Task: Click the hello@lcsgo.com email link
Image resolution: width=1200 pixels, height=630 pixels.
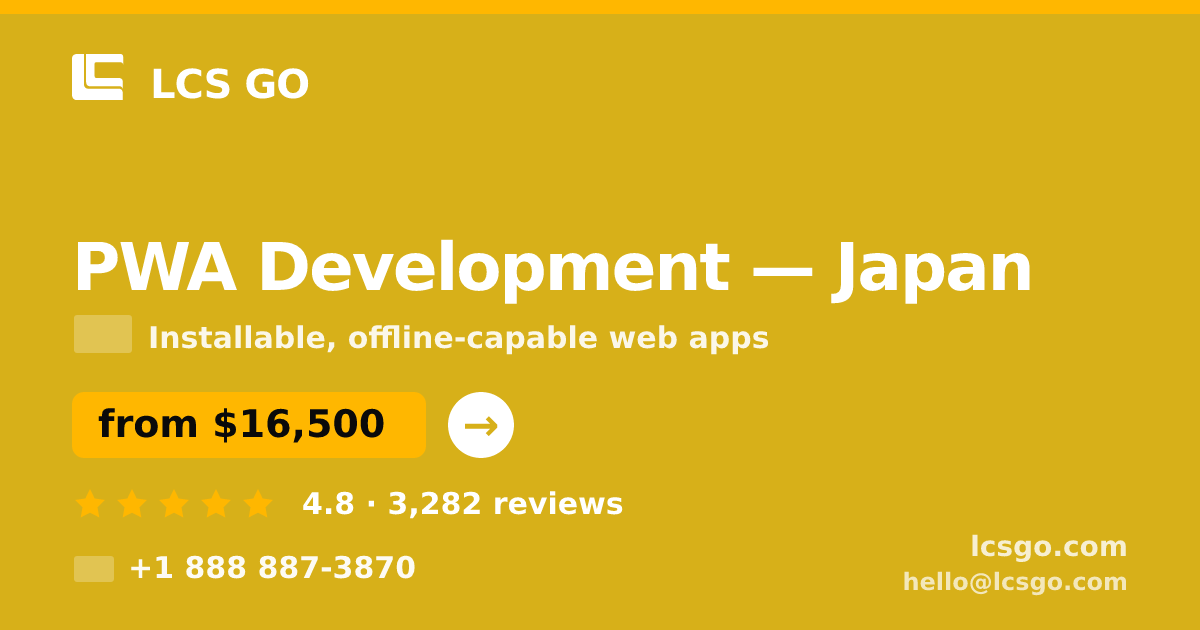Action: (x=1015, y=582)
